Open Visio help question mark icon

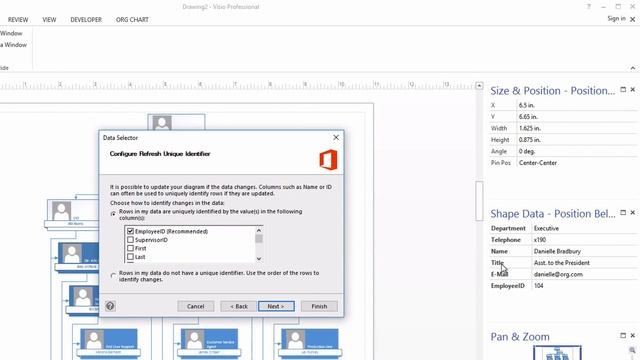pyautogui.click(x=589, y=7)
